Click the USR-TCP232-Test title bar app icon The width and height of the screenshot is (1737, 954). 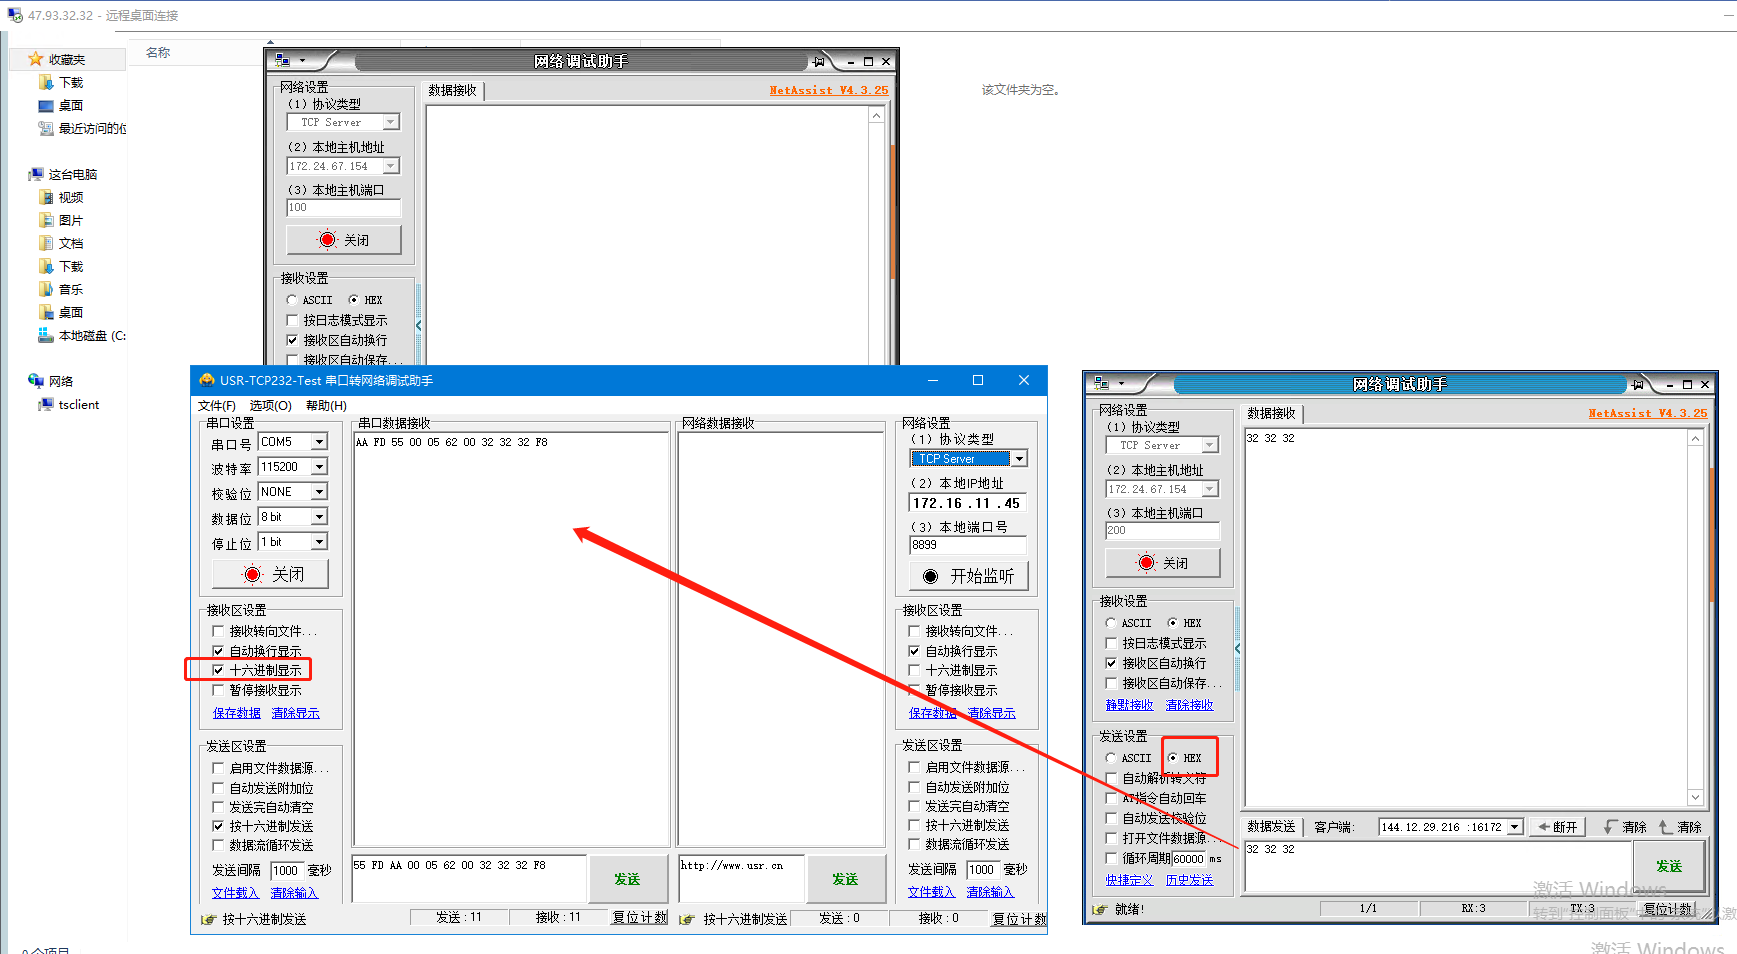pos(207,380)
